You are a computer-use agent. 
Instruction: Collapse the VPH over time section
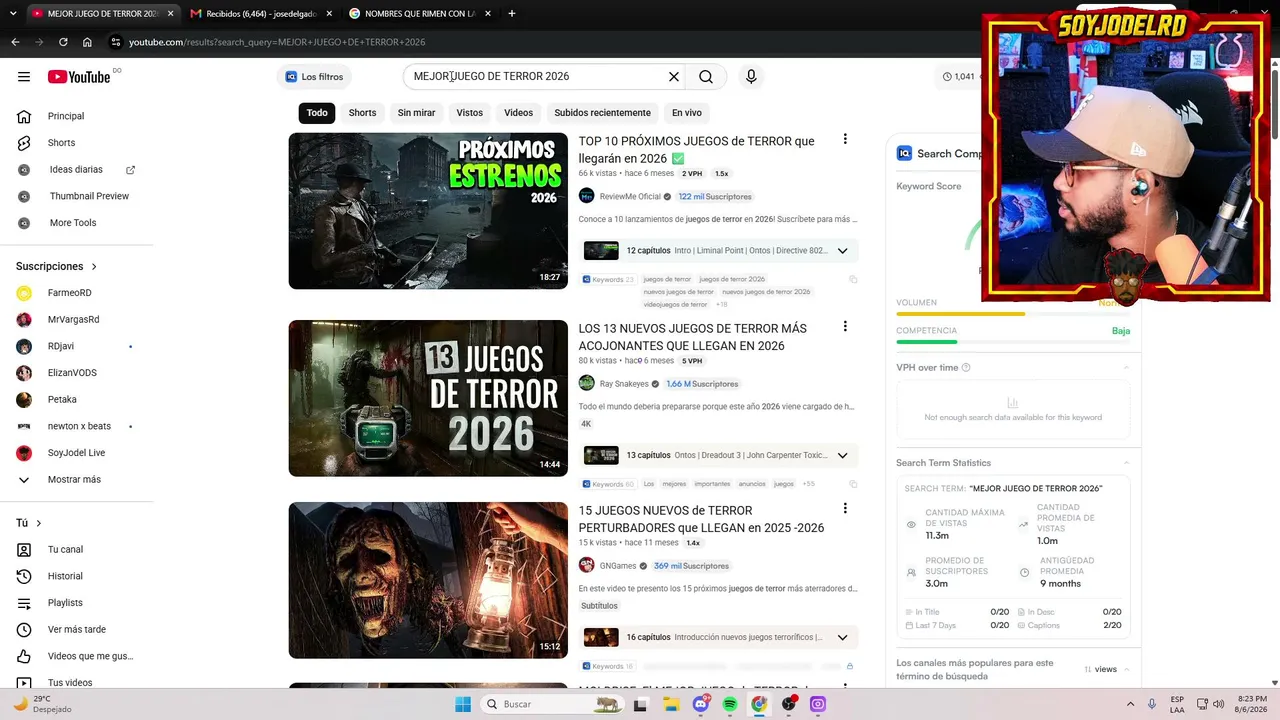point(1126,368)
